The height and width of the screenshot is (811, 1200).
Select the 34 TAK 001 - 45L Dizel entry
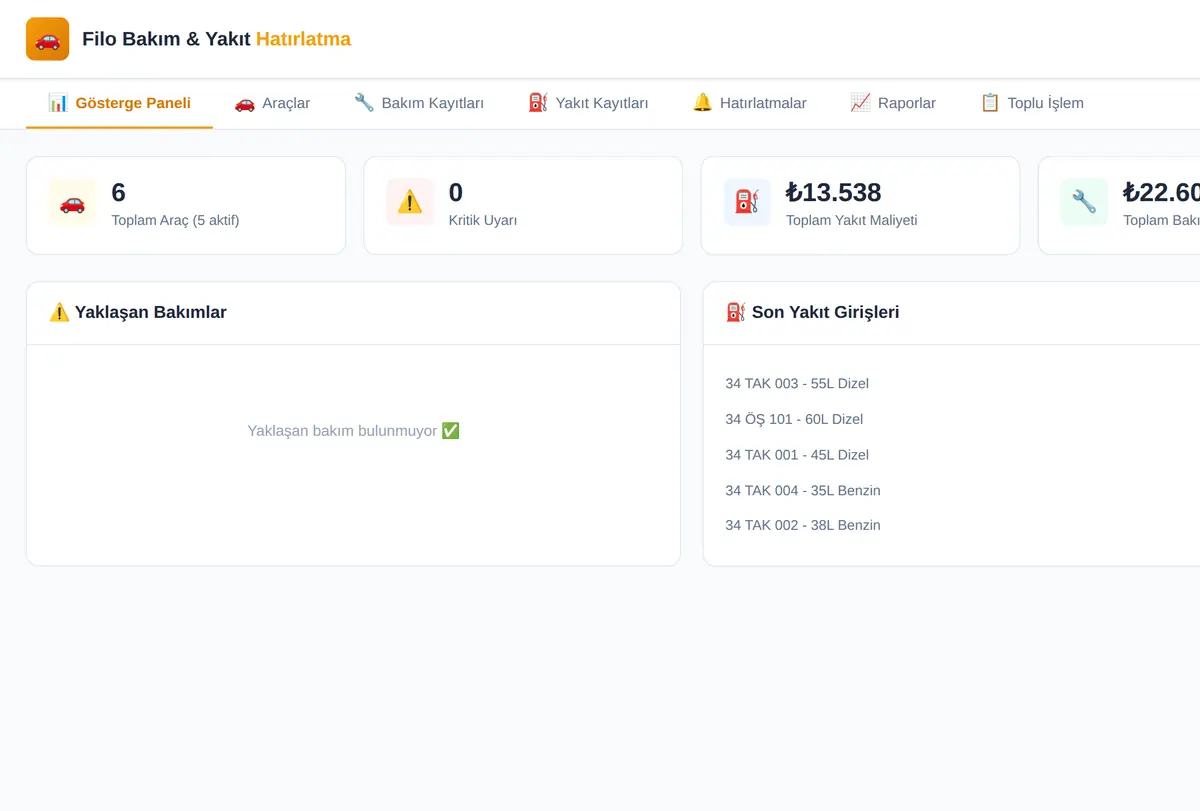tap(797, 455)
